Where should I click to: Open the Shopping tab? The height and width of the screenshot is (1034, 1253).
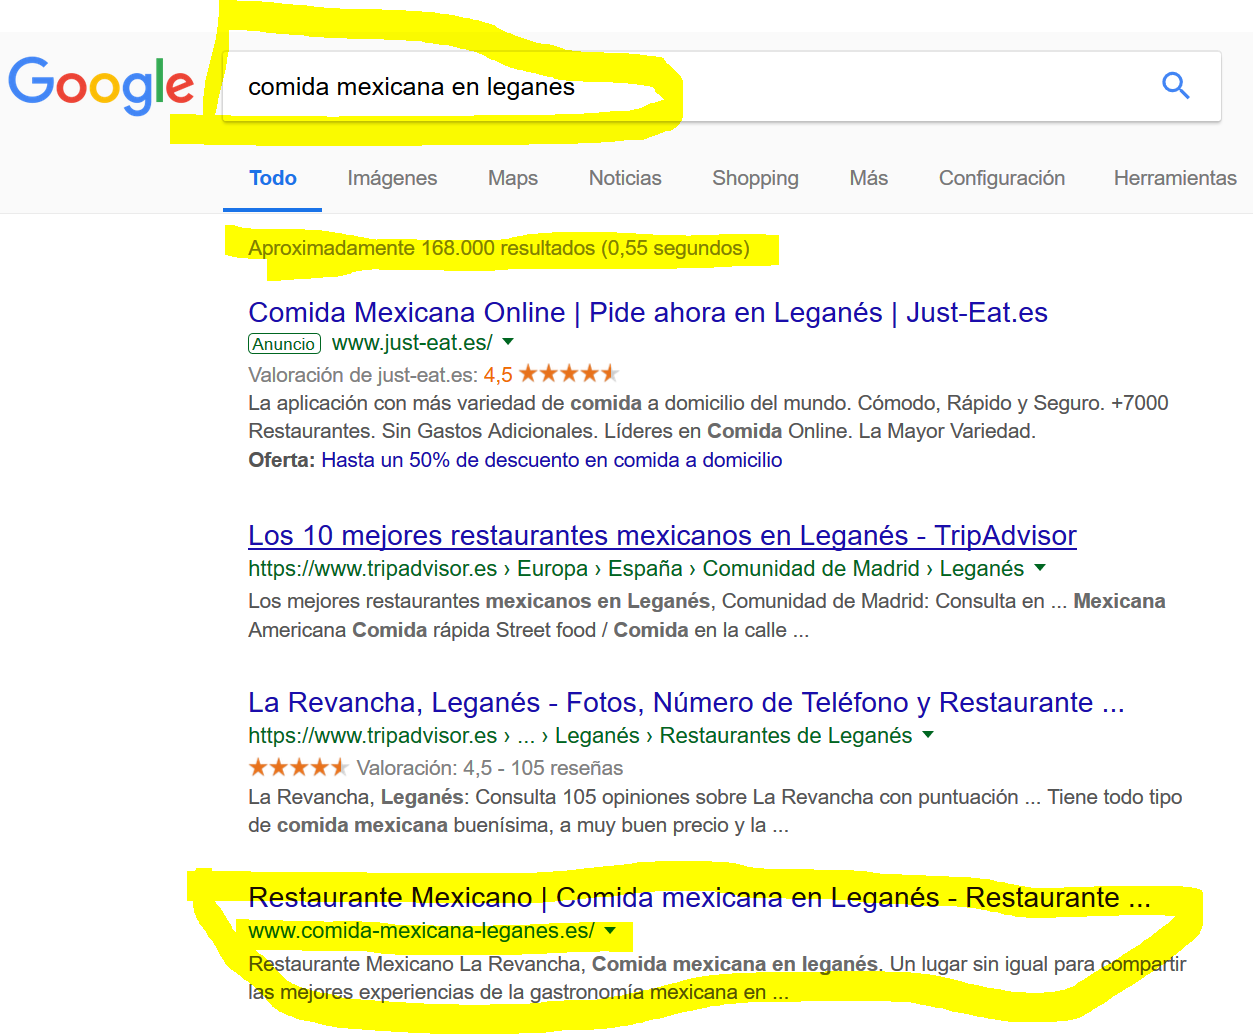[x=755, y=178]
